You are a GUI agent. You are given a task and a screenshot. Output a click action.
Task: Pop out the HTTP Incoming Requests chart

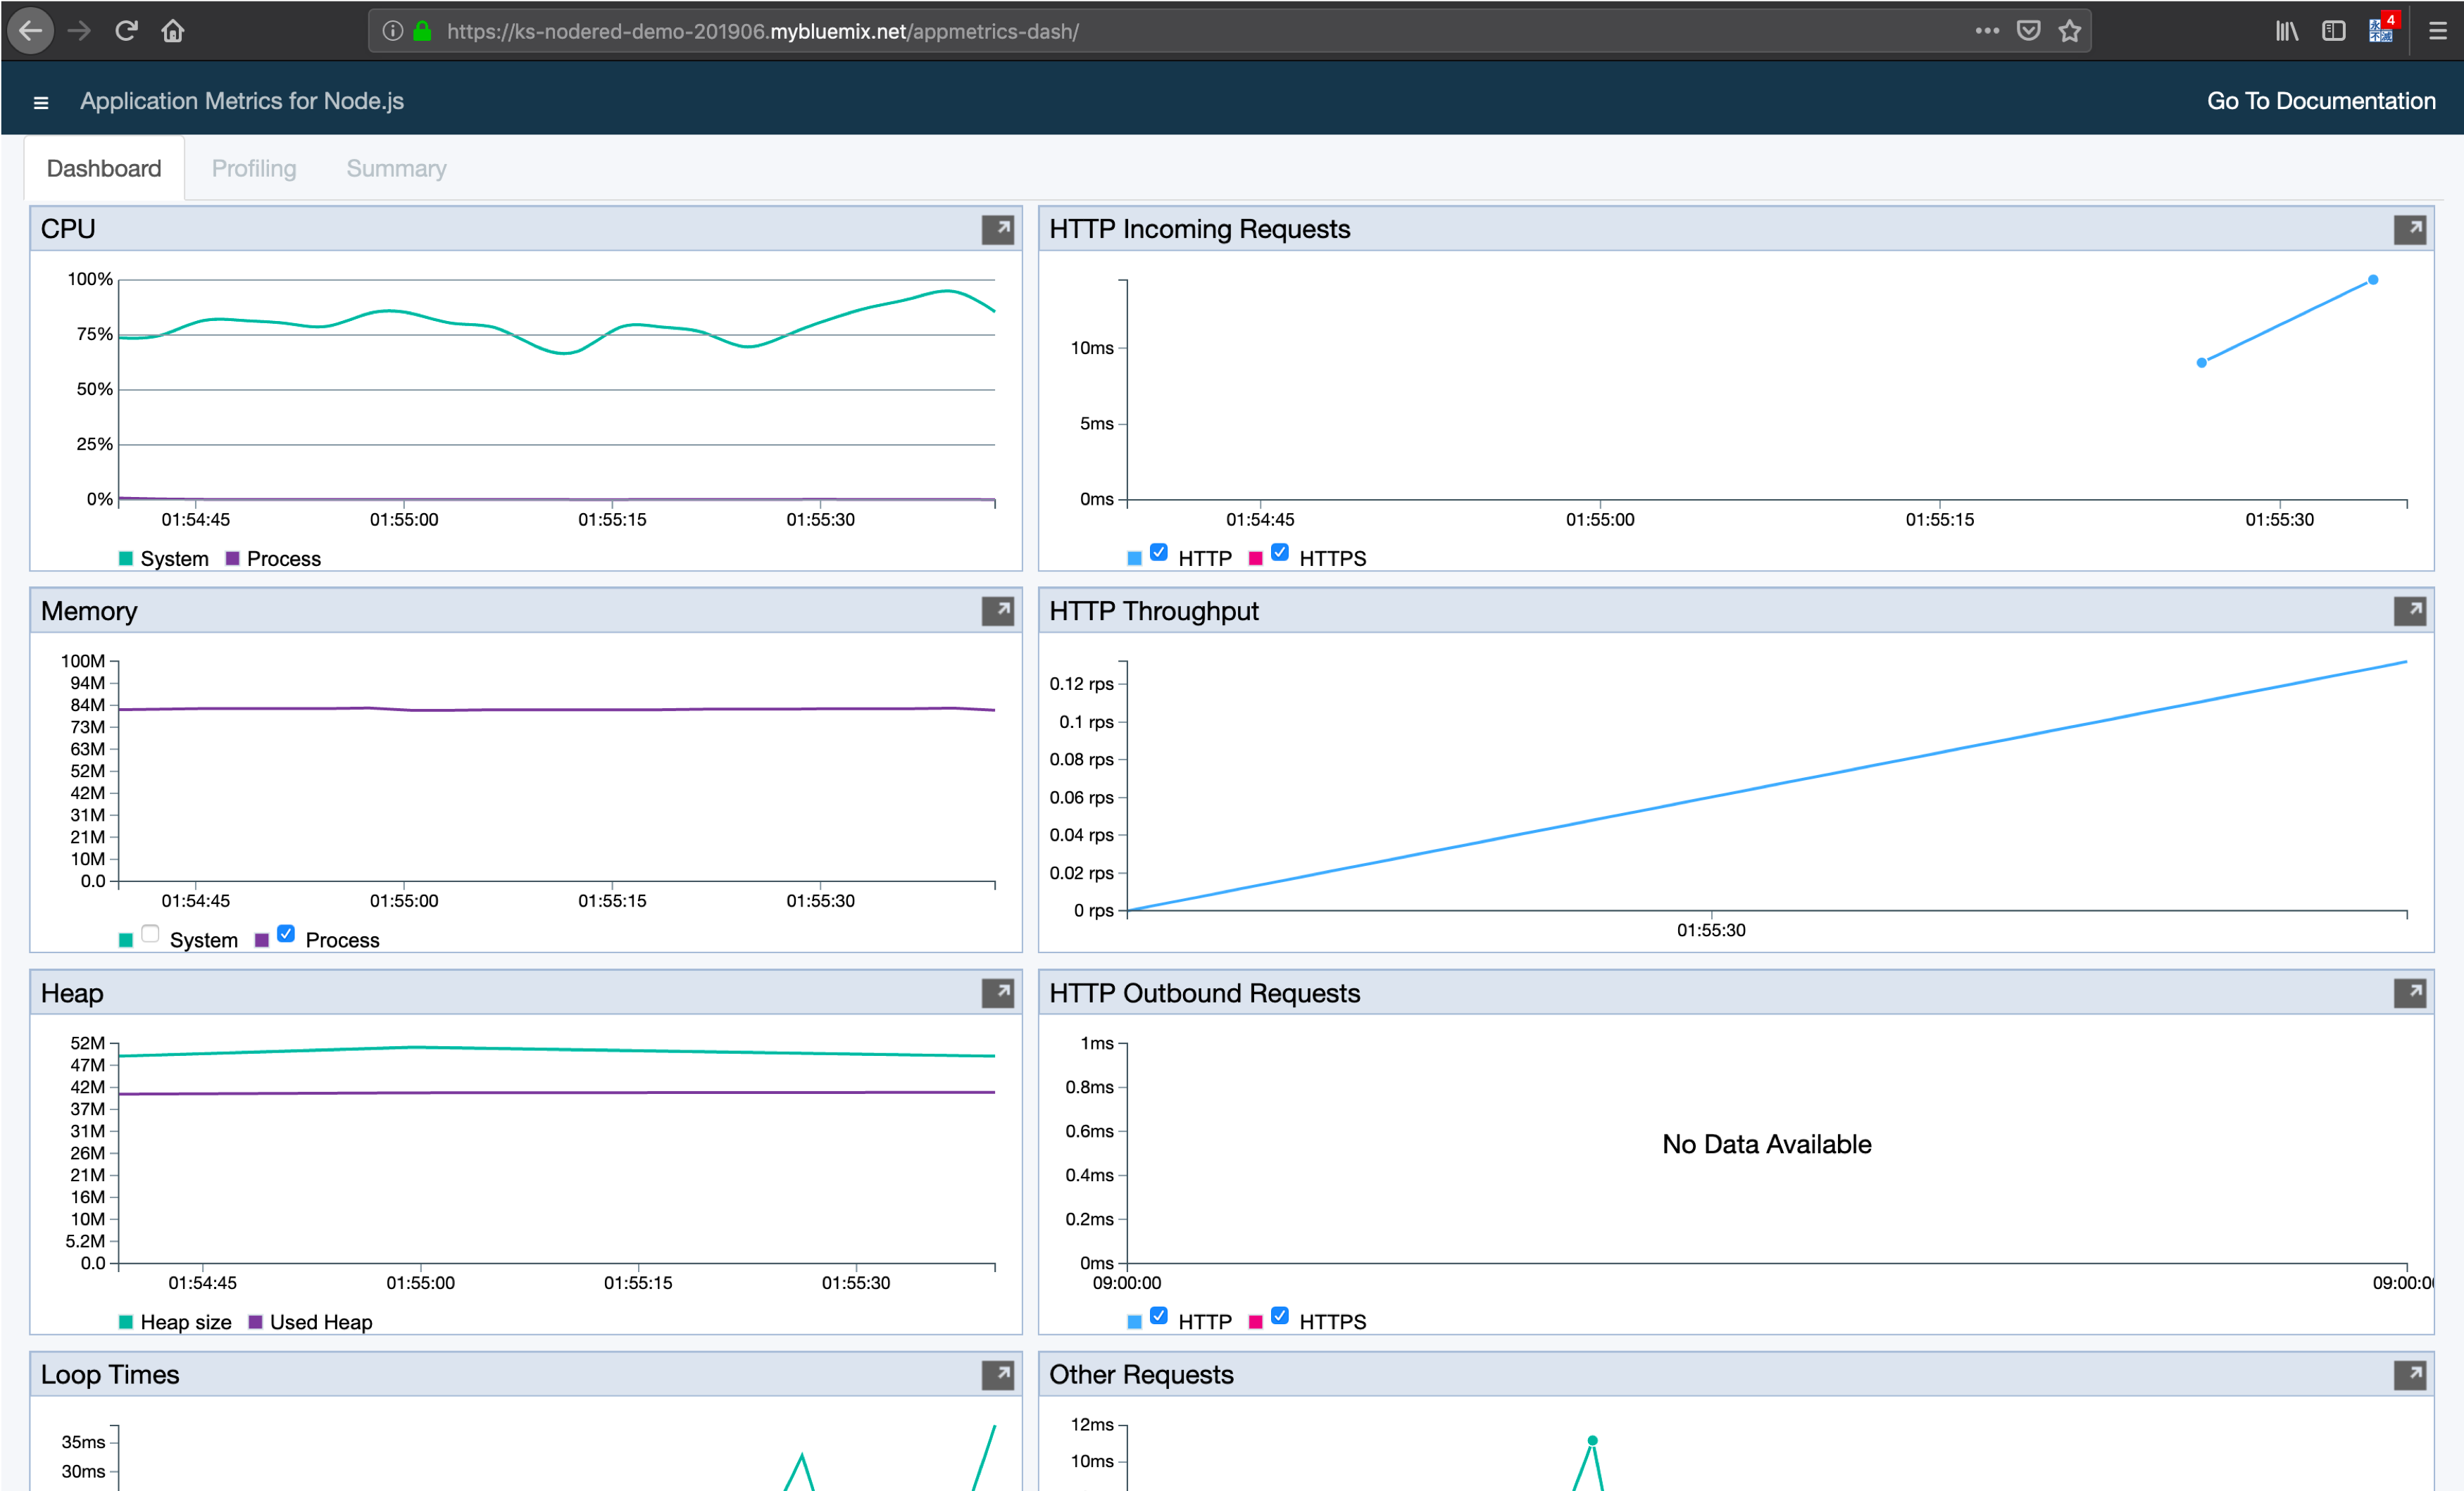(2409, 229)
